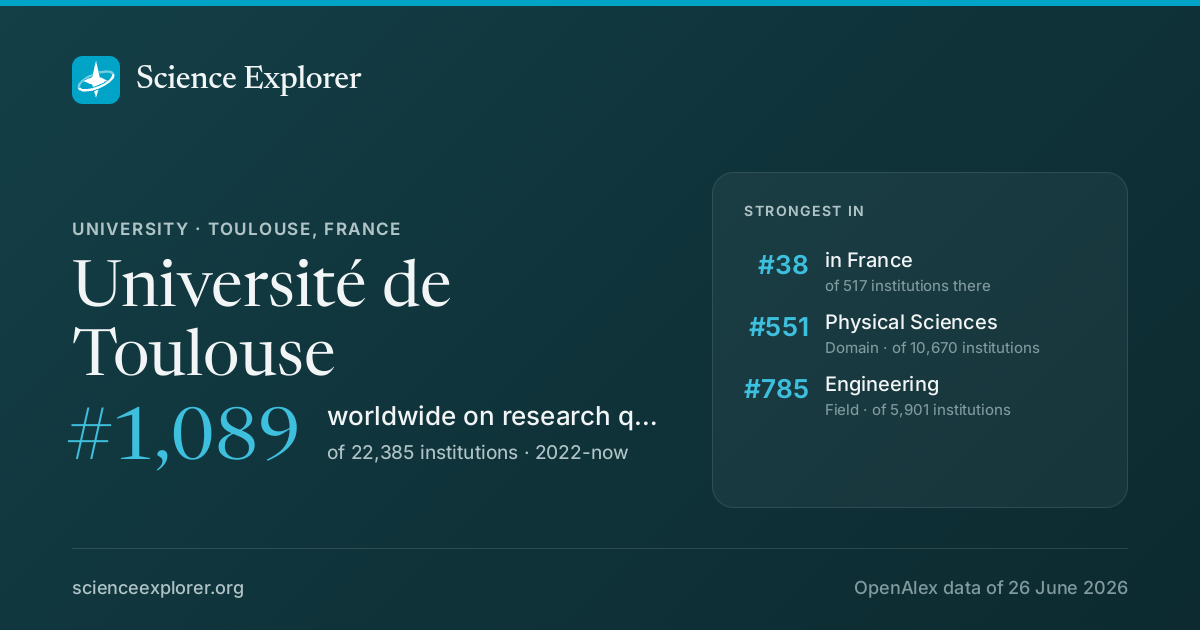The height and width of the screenshot is (630, 1200).
Task: Click the Université de Toulouse heading
Action: [262, 318]
